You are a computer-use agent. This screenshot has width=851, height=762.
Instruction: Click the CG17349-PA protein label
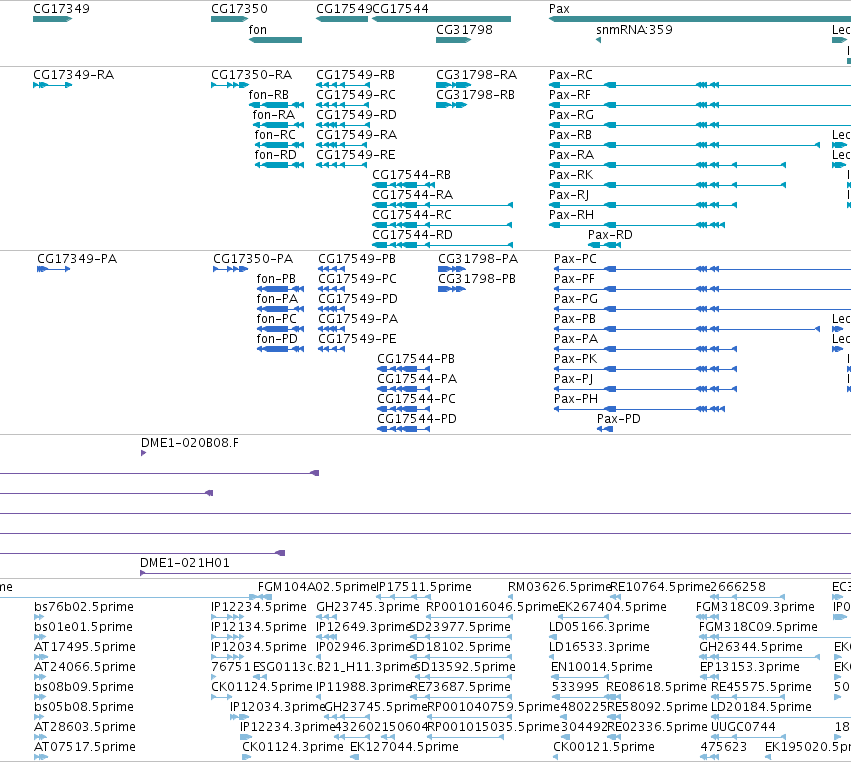[77, 258]
